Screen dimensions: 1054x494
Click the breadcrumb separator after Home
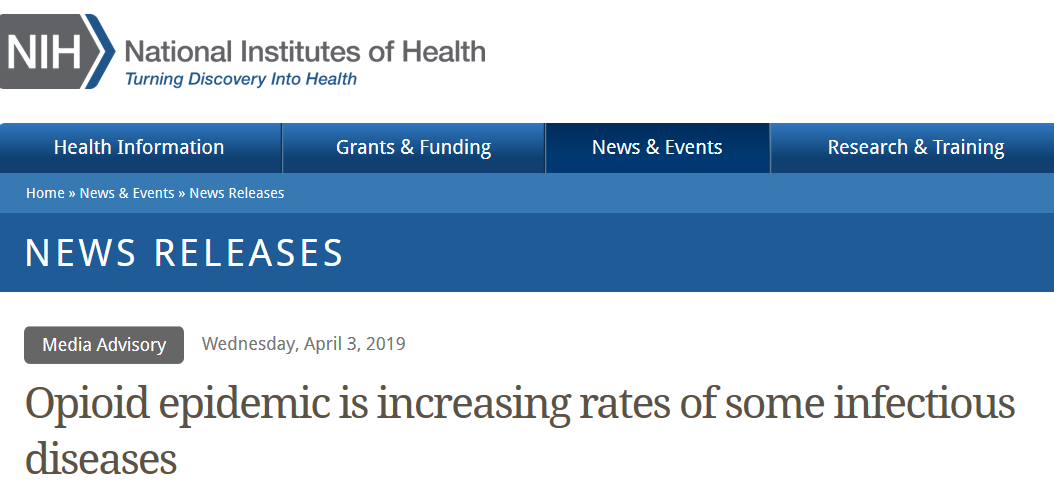pos(72,193)
